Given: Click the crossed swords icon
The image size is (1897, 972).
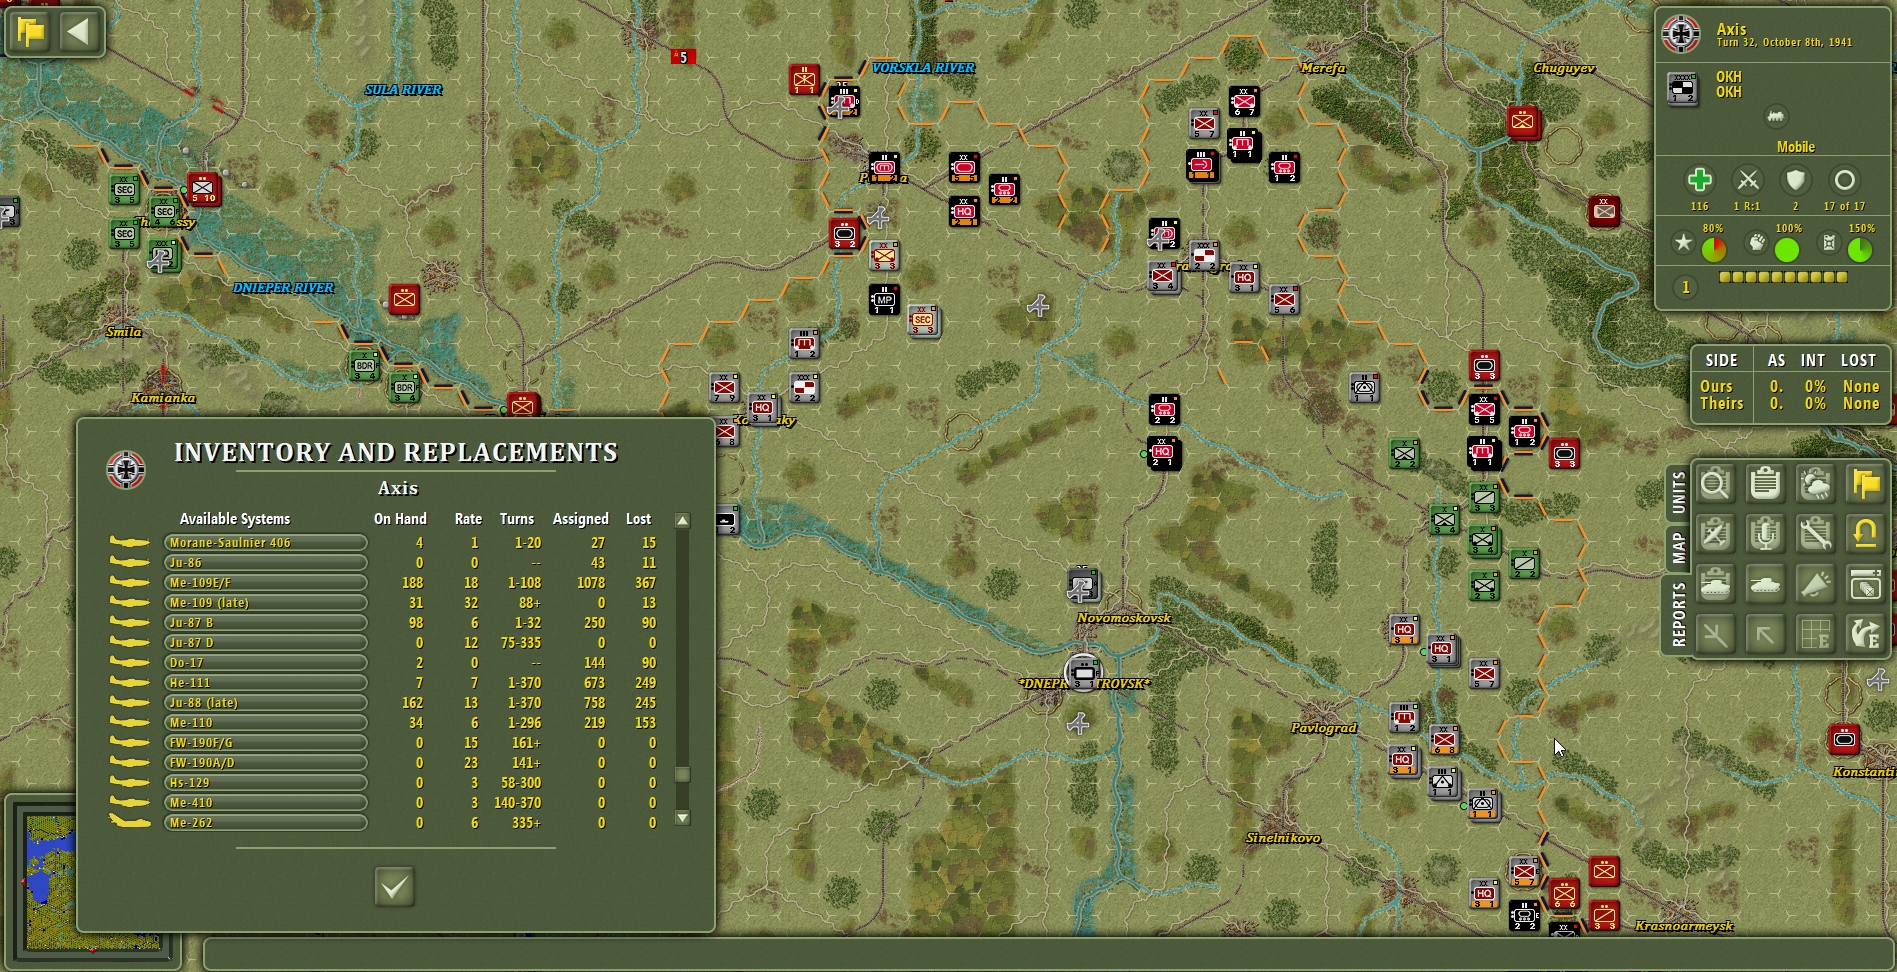Looking at the screenshot, I should pos(1748,180).
